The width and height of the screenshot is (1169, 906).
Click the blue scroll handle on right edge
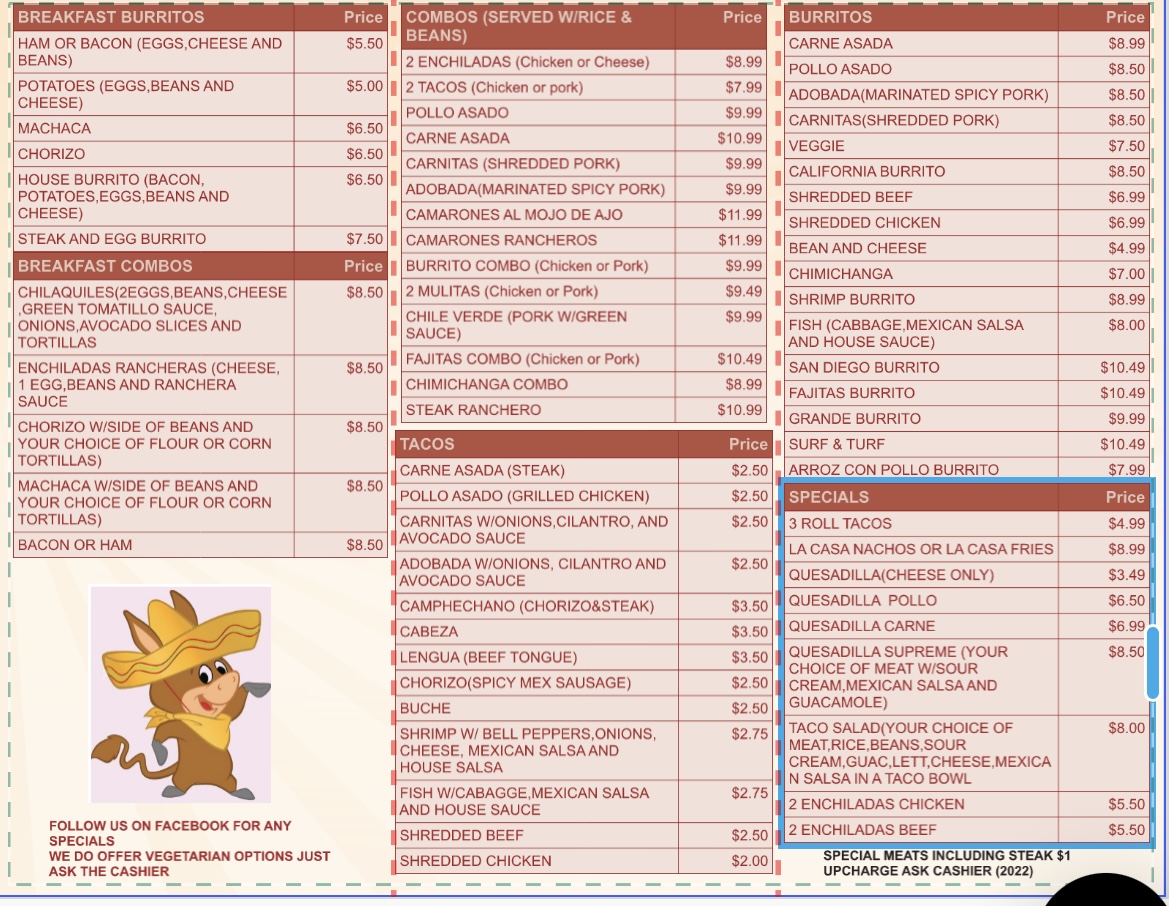tap(1152, 663)
